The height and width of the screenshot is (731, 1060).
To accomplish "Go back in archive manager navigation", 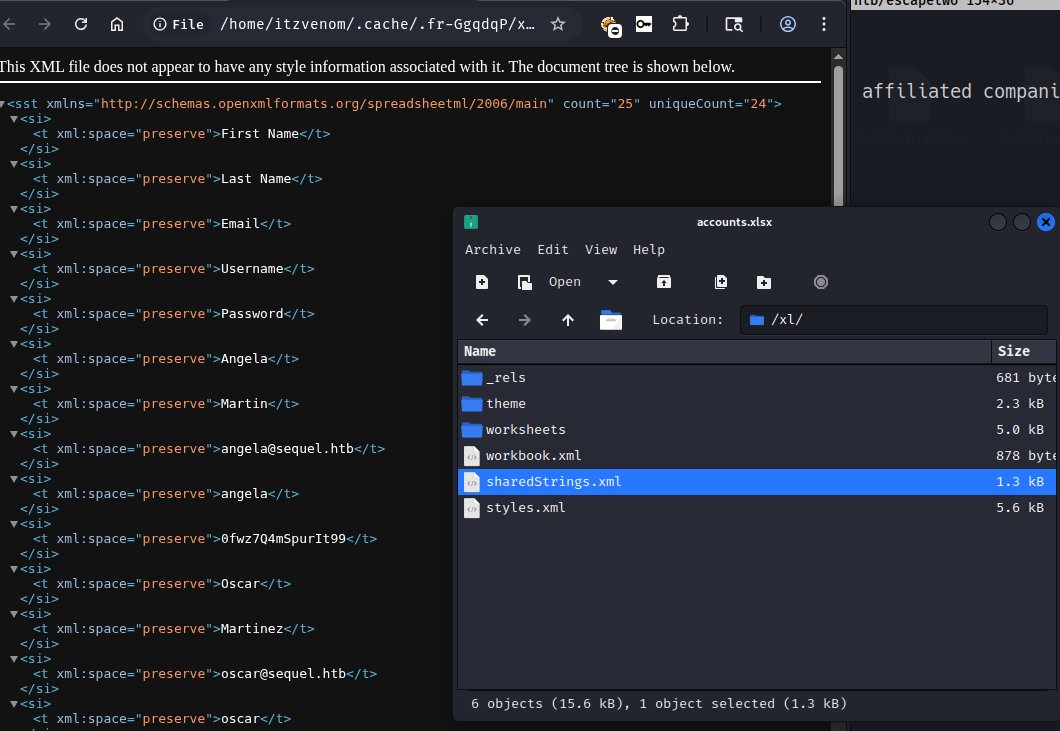I will pyautogui.click(x=482, y=320).
